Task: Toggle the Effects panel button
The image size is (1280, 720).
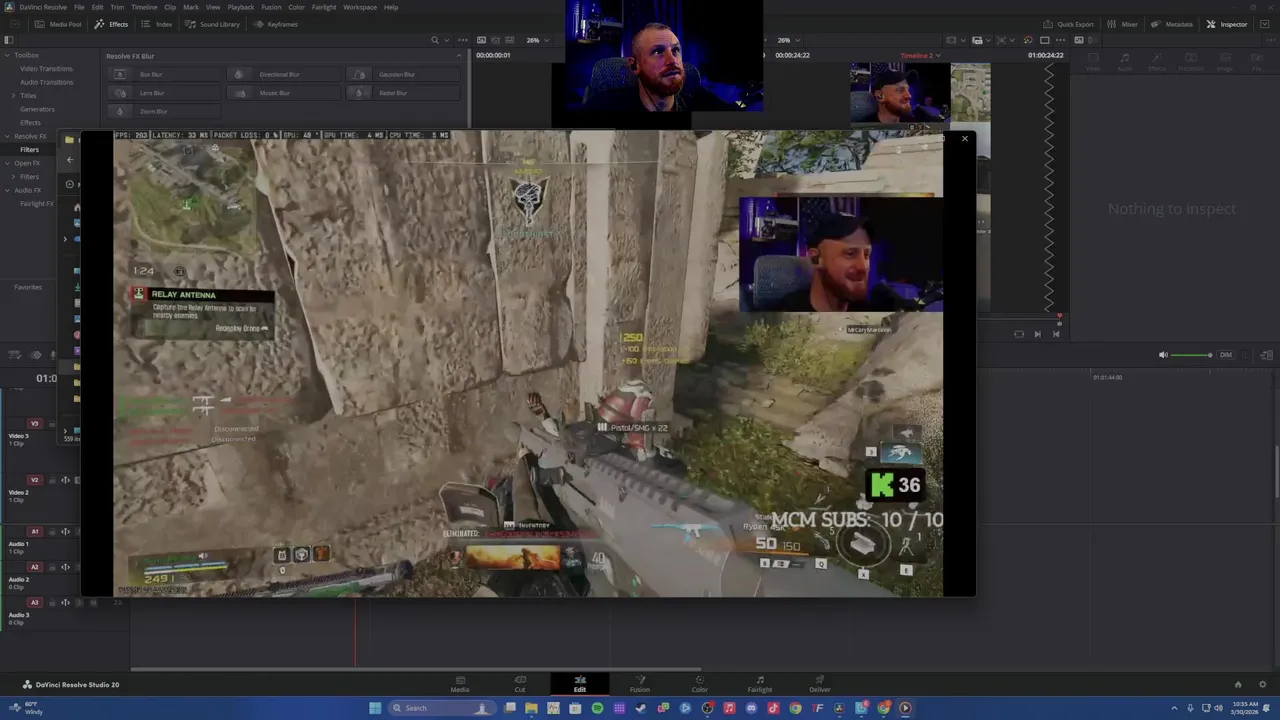Action: (111, 24)
